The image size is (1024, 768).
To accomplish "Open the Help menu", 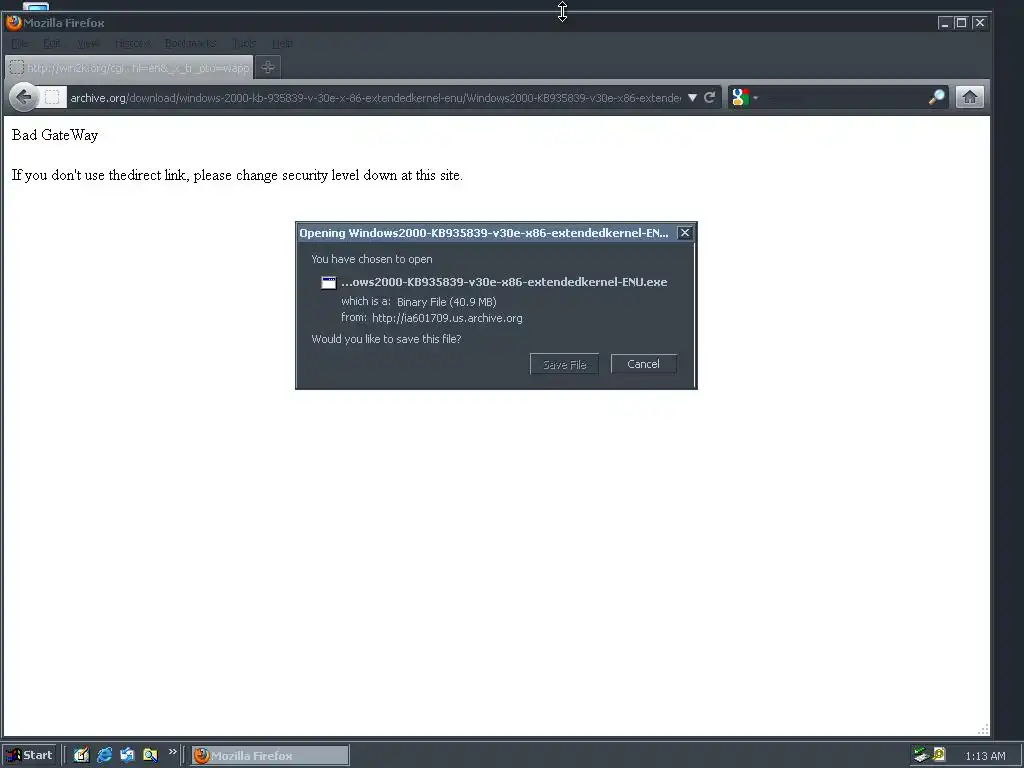I will pos(282,43).
